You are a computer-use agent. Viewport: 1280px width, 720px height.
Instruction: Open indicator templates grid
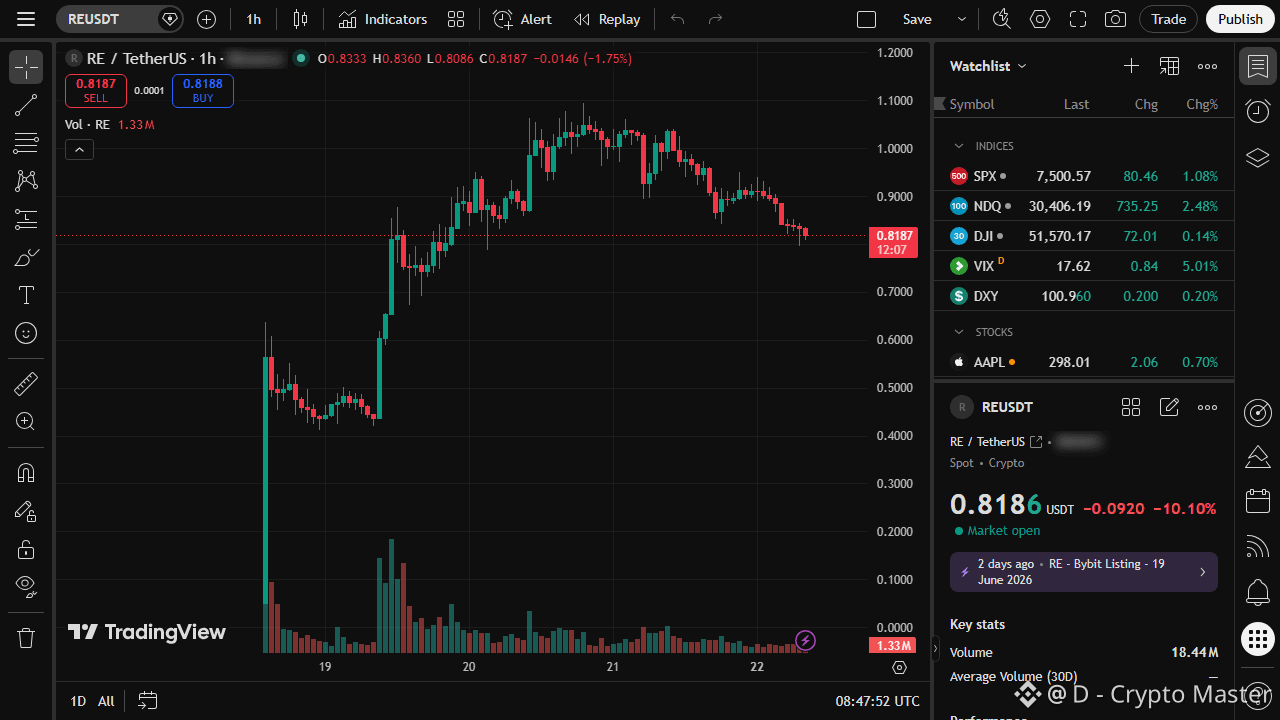point(456,19)
